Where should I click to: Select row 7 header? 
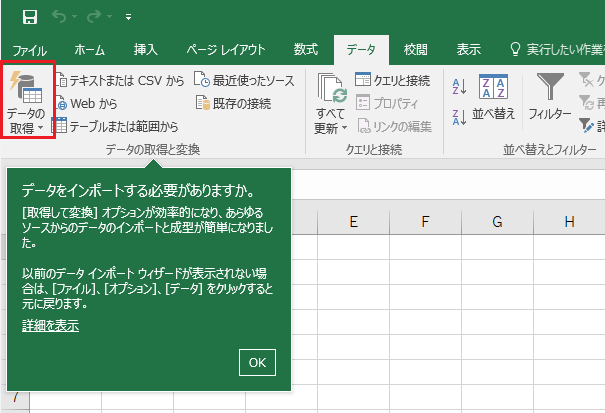pyautogui.click(x=15, y=397)
